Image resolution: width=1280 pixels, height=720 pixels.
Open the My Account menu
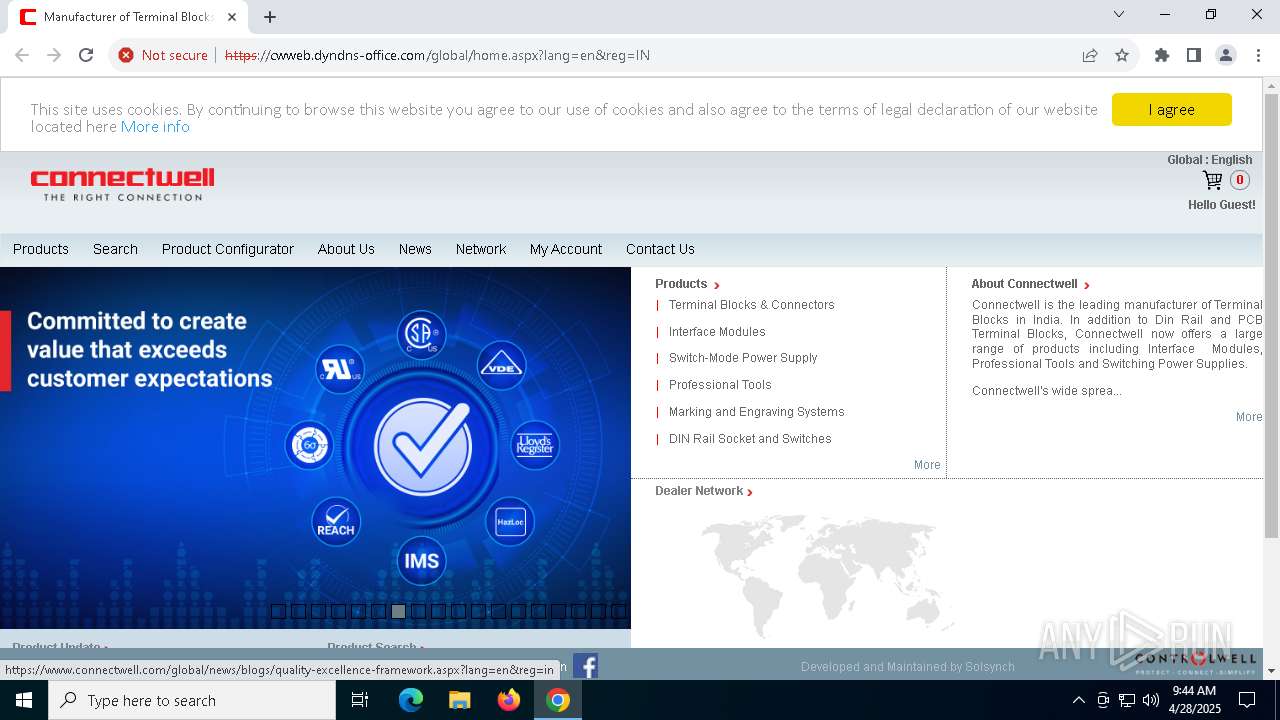pos(566,249)
